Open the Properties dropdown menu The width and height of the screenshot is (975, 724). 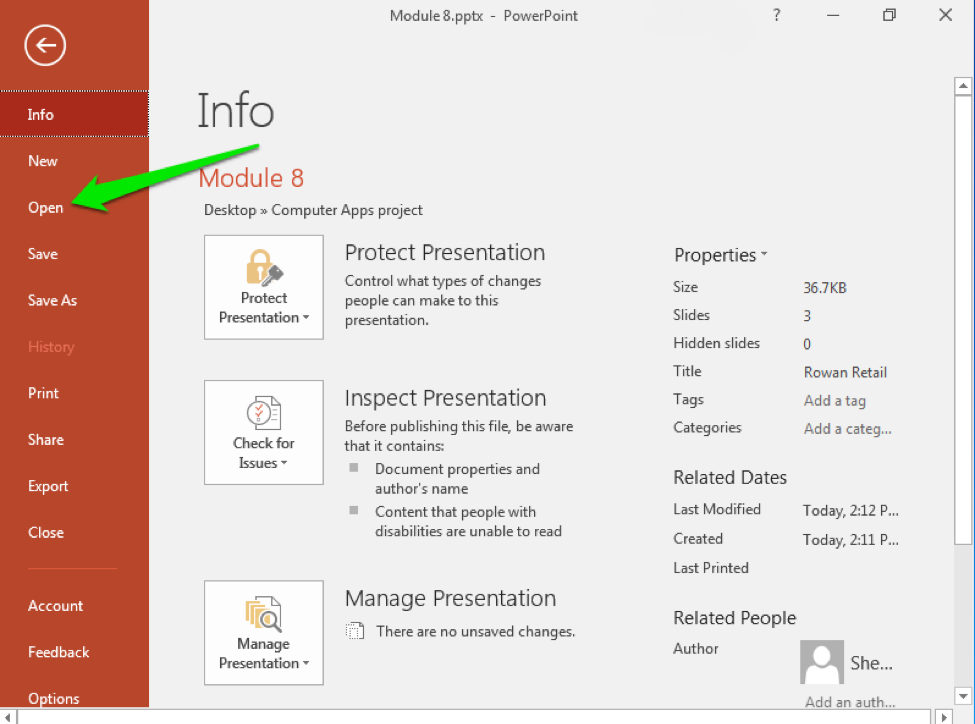click(x=720, y=255)
